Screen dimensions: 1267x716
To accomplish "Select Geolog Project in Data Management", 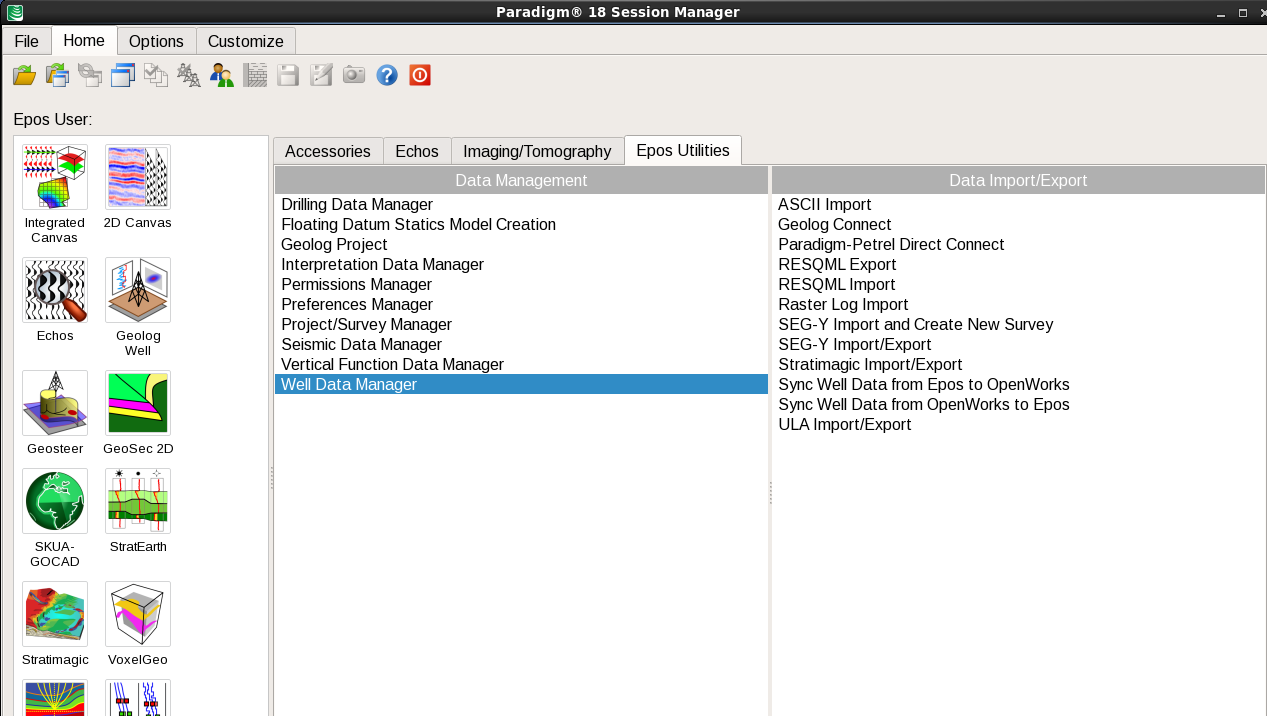I will click(521, 244).
